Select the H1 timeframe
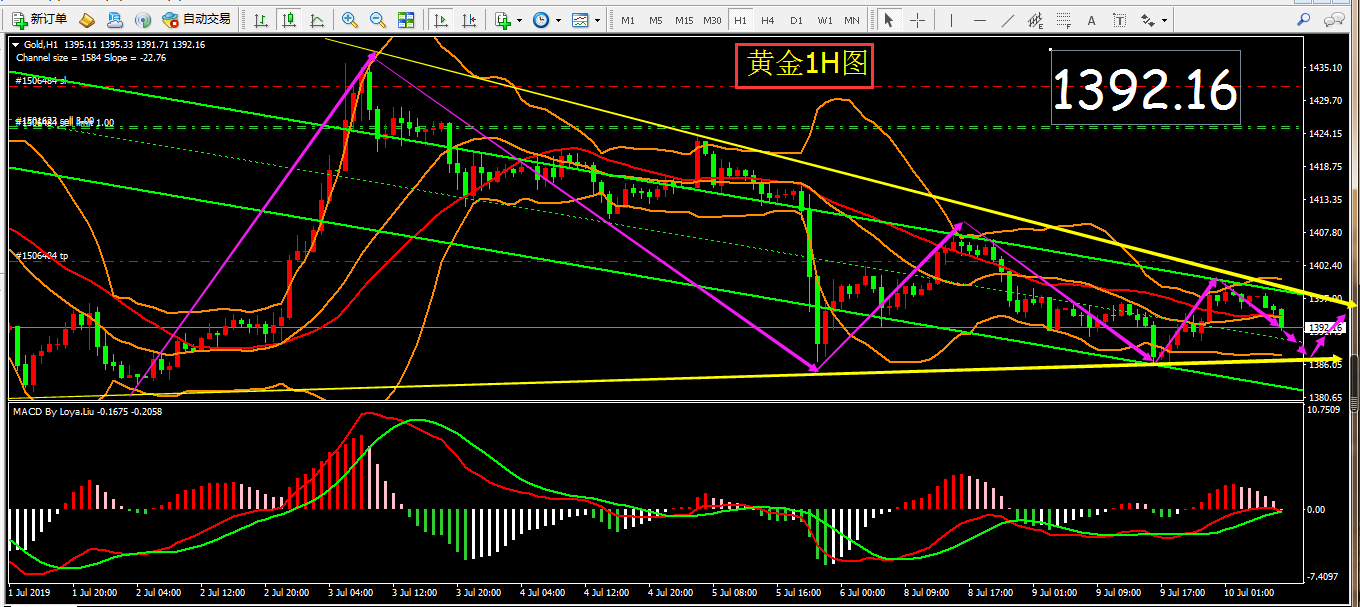The width and height of the screenshot is (1360, 607). (x=740, y=19)
